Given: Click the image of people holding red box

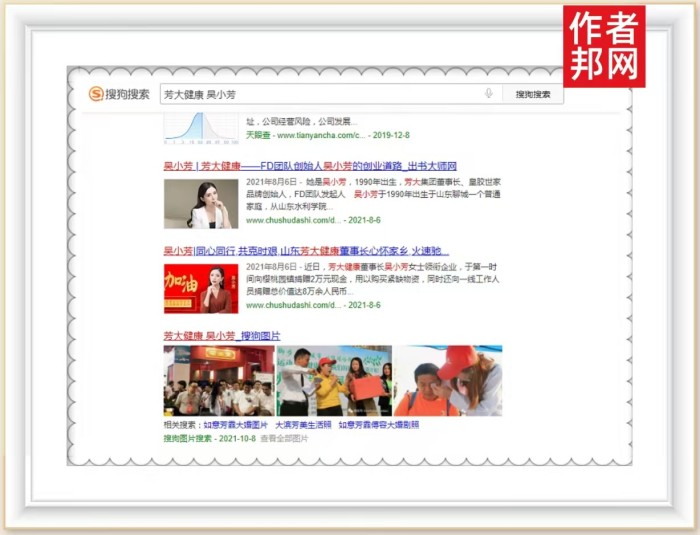Looking at the screenshot, I should 334,381.
